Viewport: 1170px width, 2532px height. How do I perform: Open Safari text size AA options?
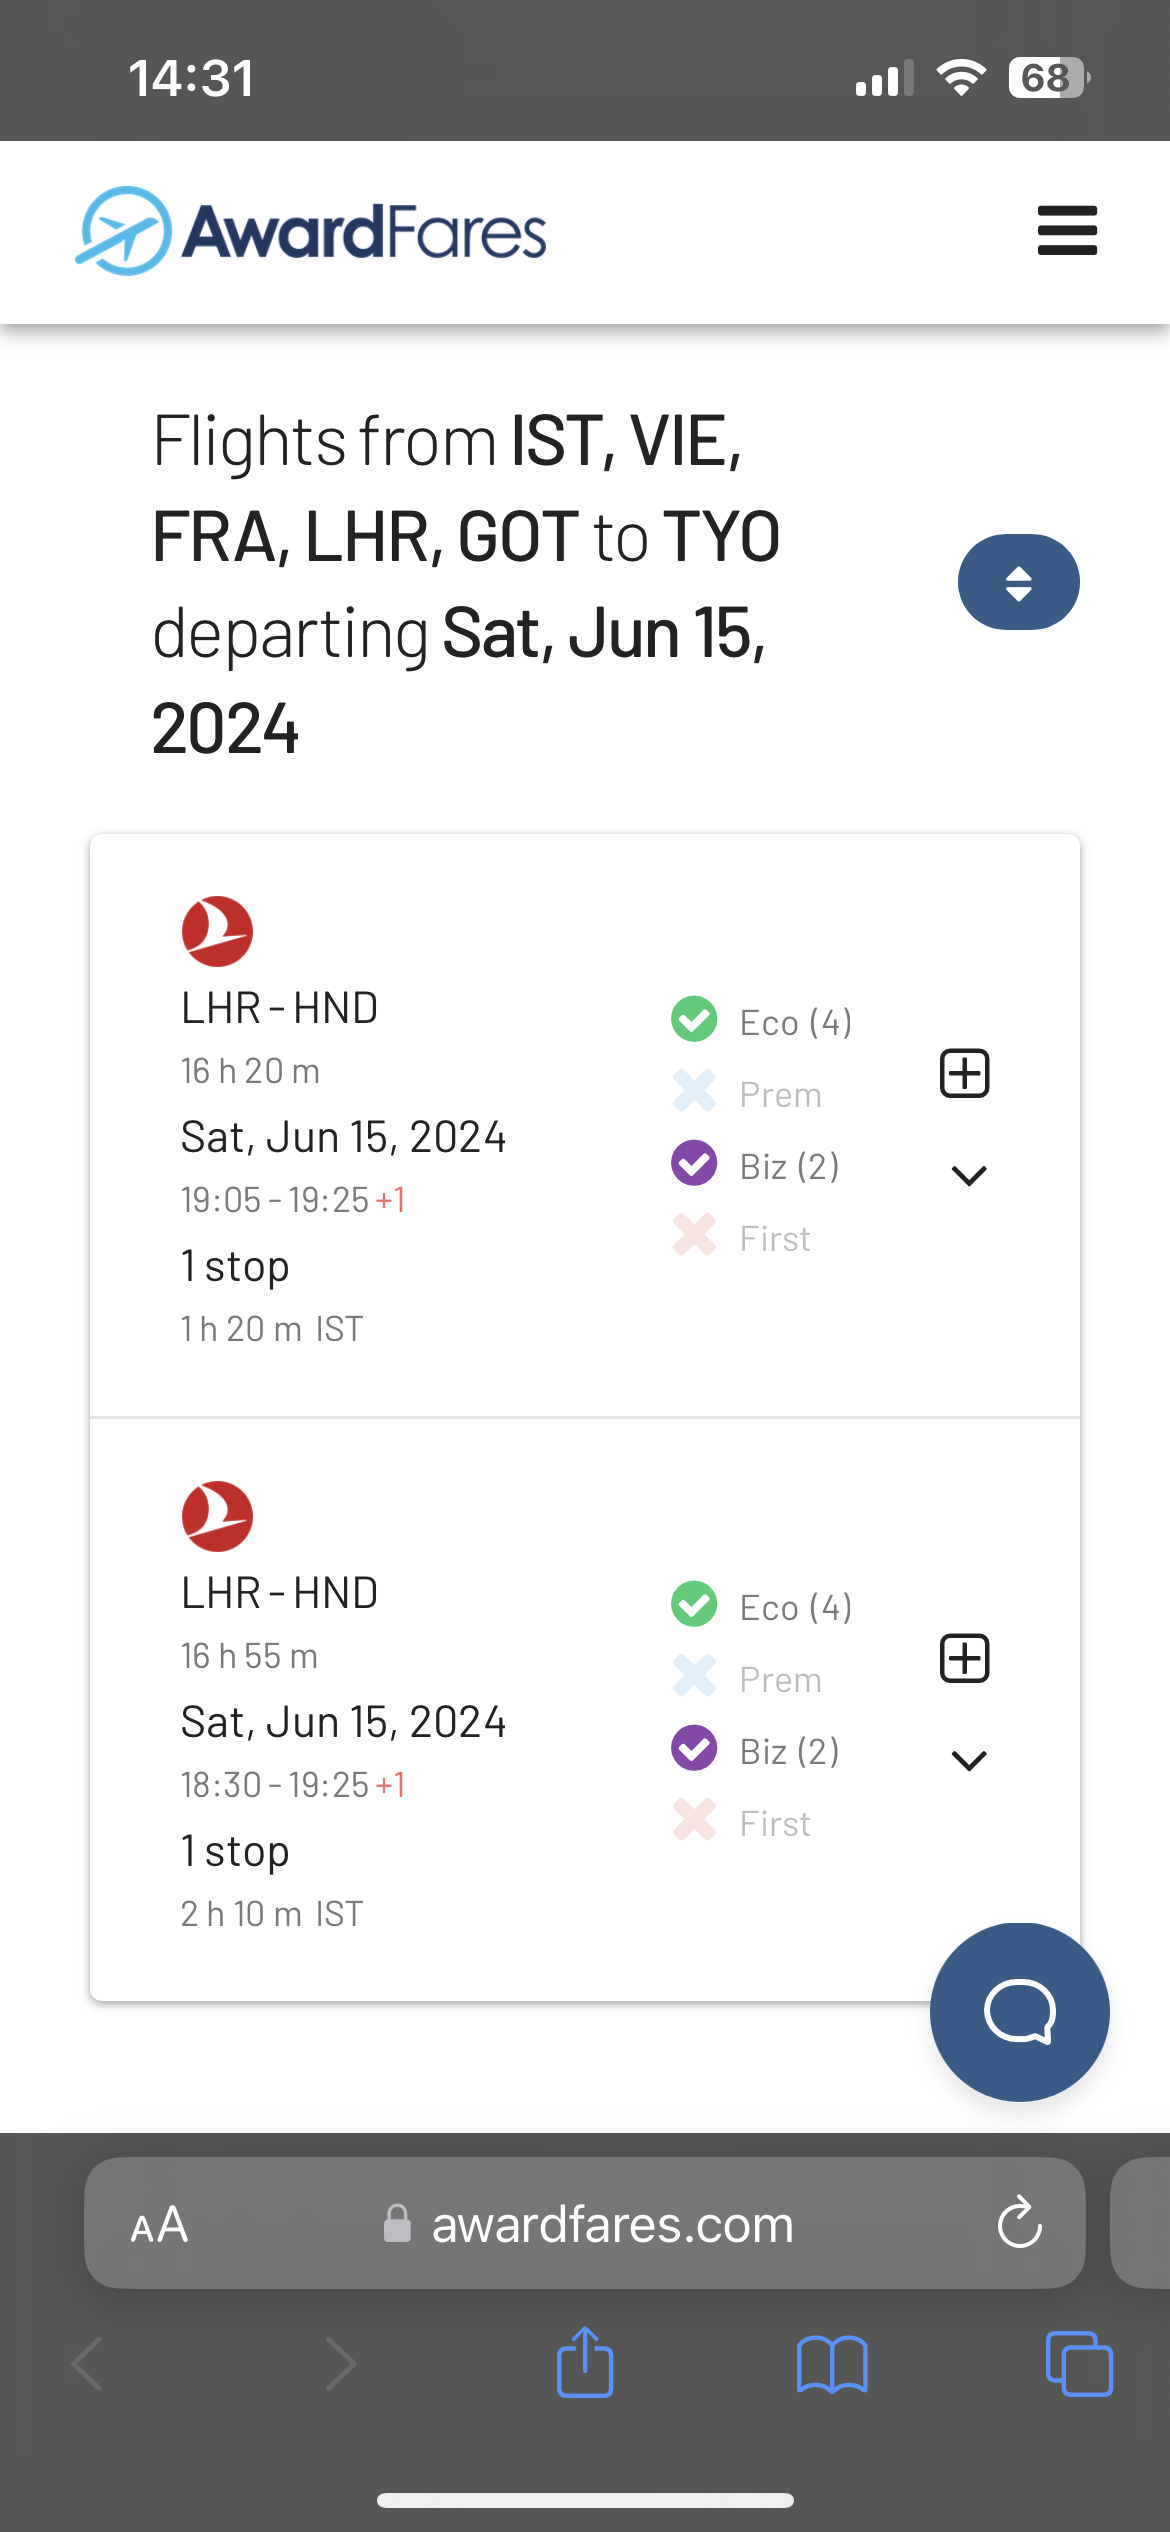point(160,2225)
